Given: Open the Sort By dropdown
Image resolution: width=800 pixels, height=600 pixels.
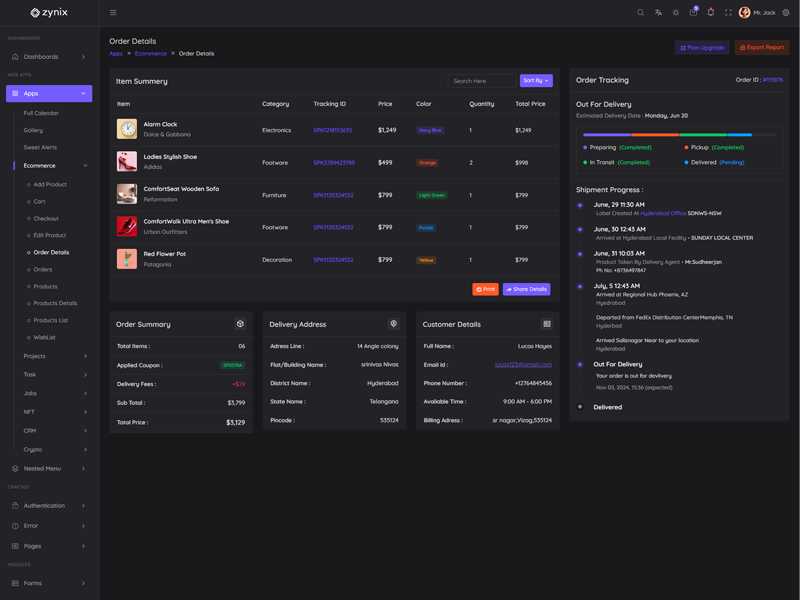Looking at the screenshot, I should coord(535,81).
